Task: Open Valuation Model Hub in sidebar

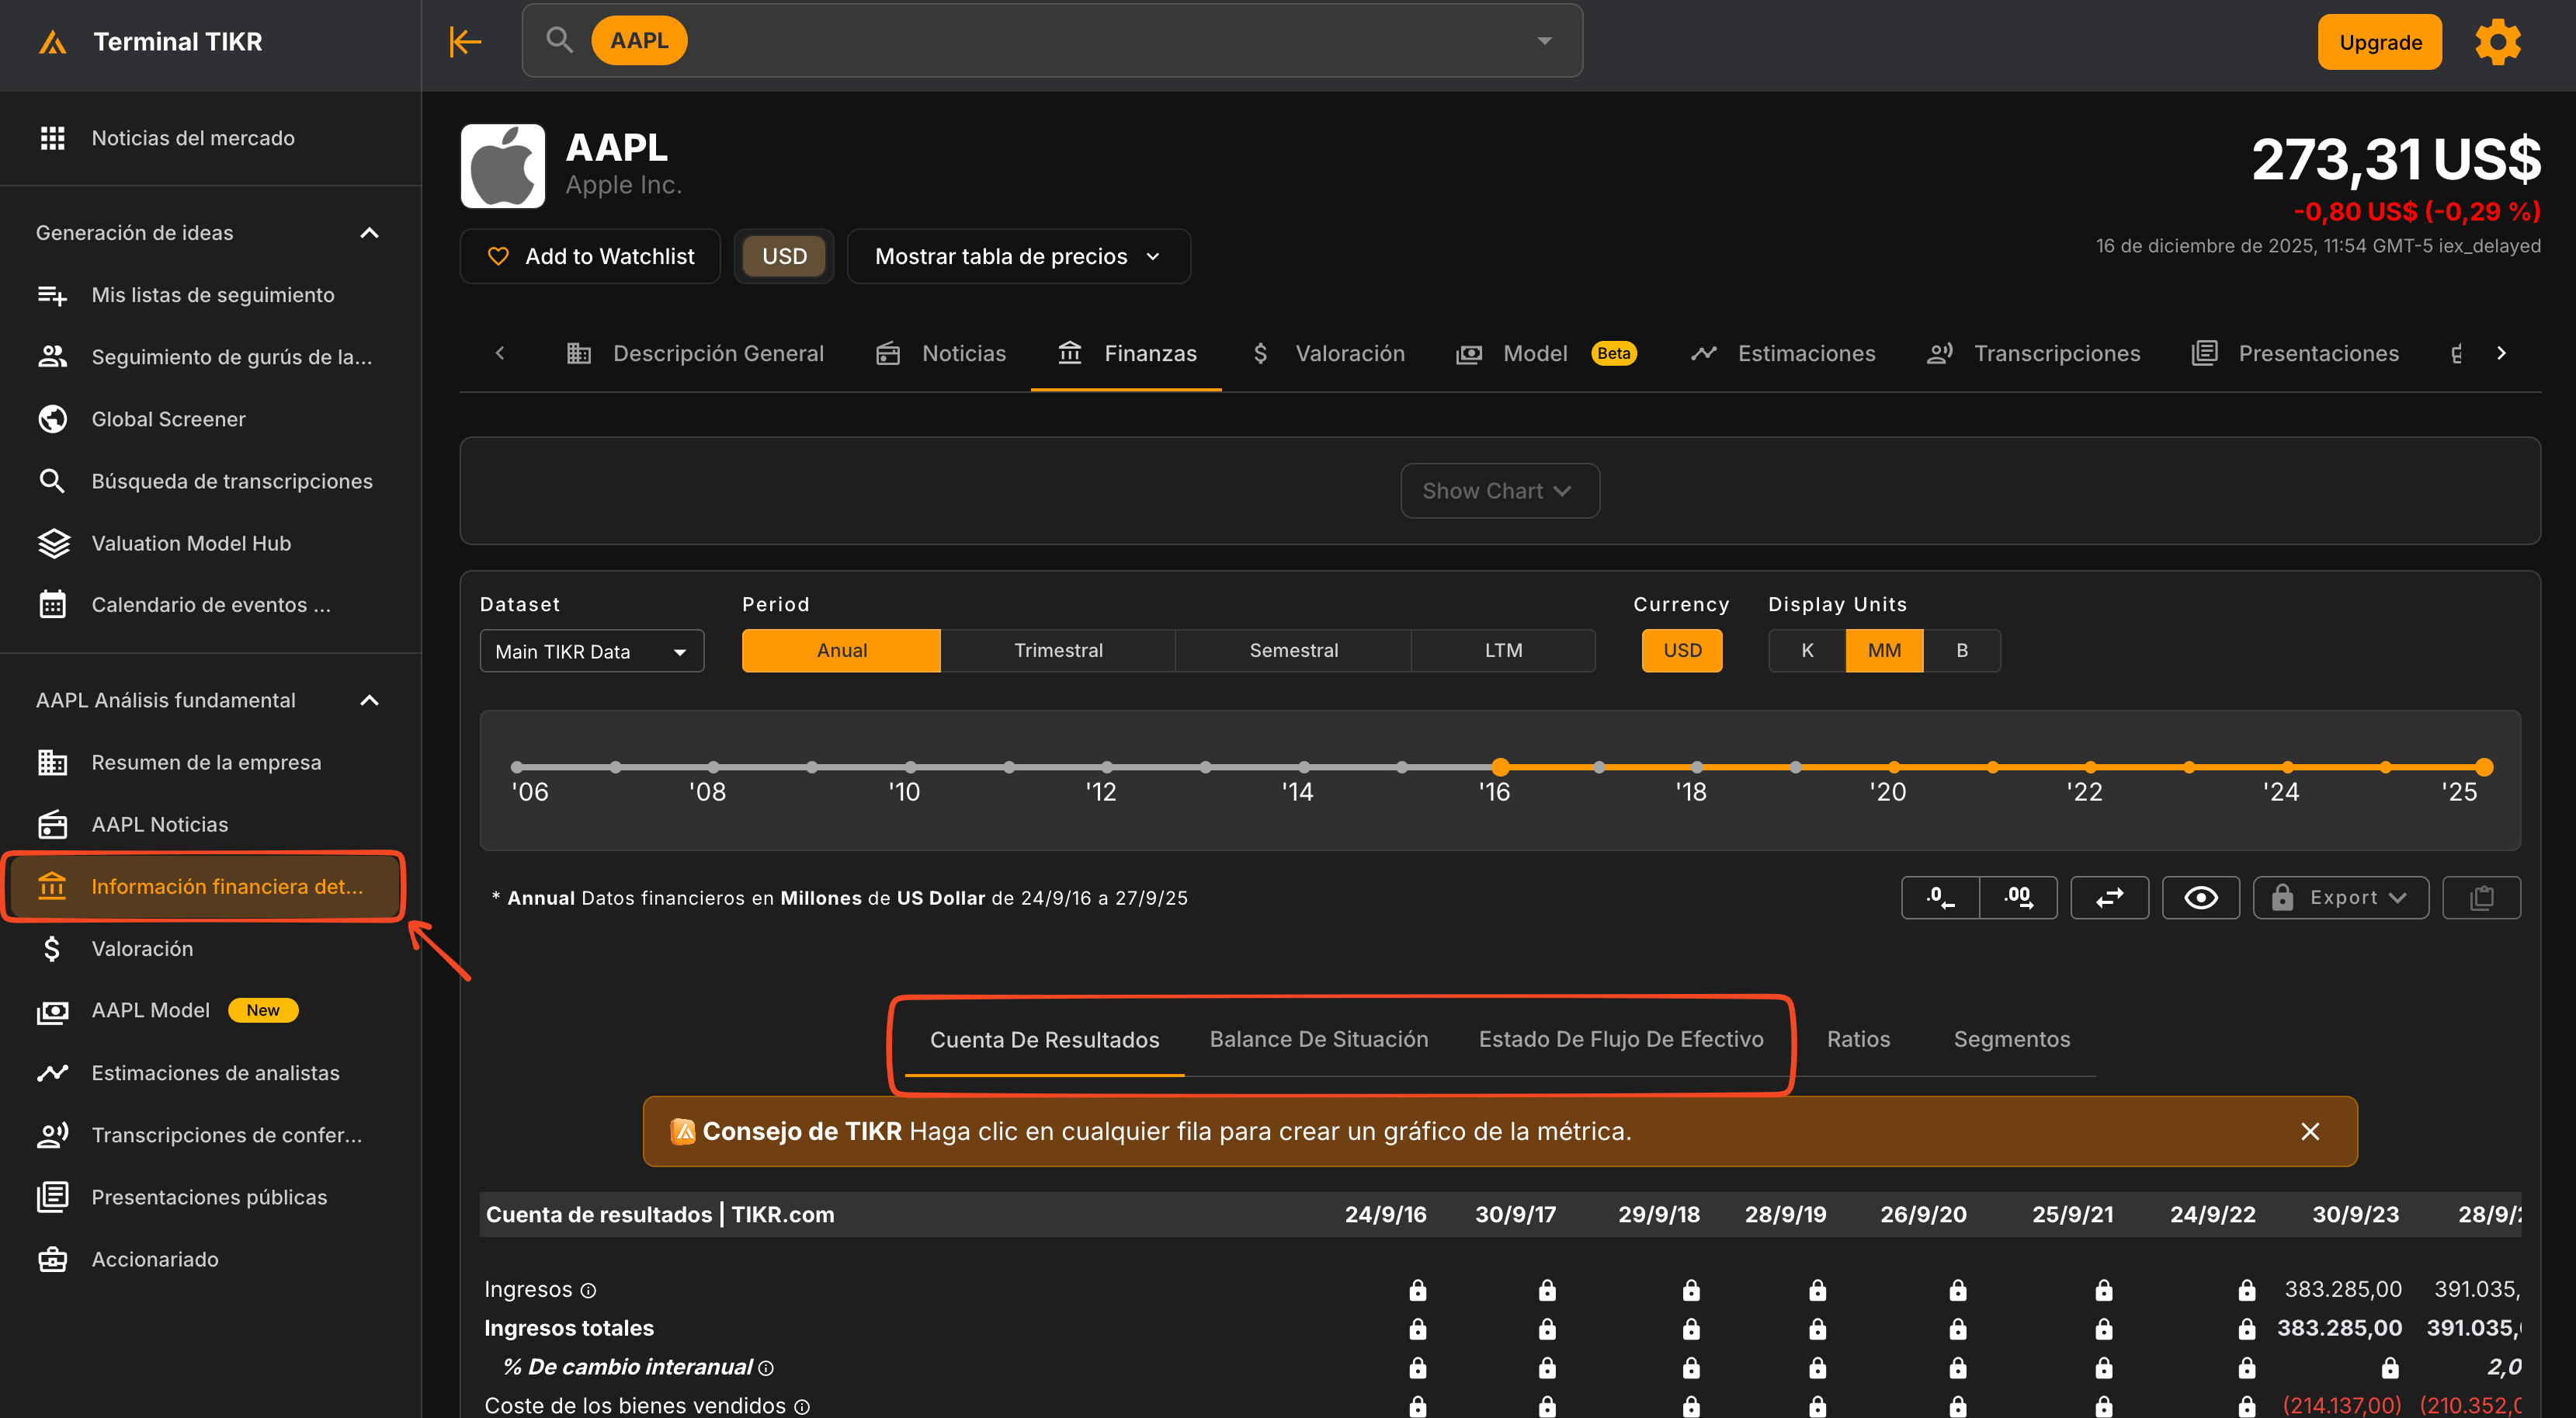Action: click(x=191, y=543)
